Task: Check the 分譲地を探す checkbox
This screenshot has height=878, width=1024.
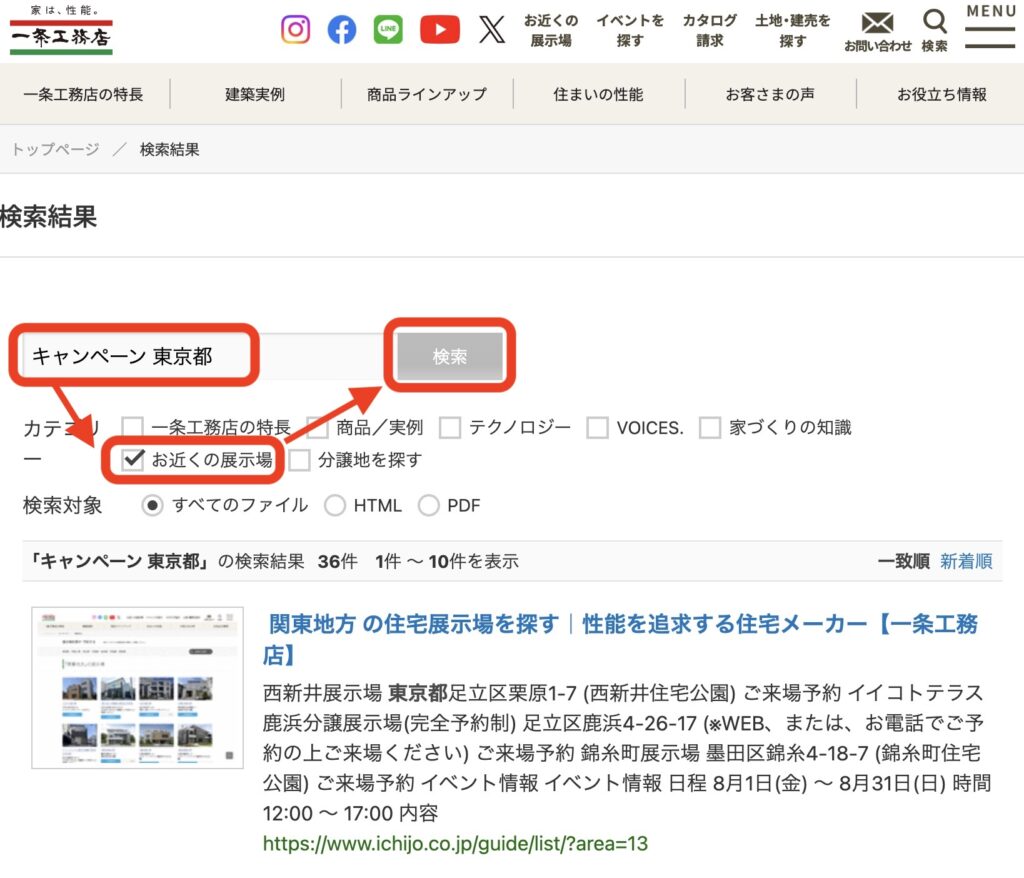Action: coord(299,460)
